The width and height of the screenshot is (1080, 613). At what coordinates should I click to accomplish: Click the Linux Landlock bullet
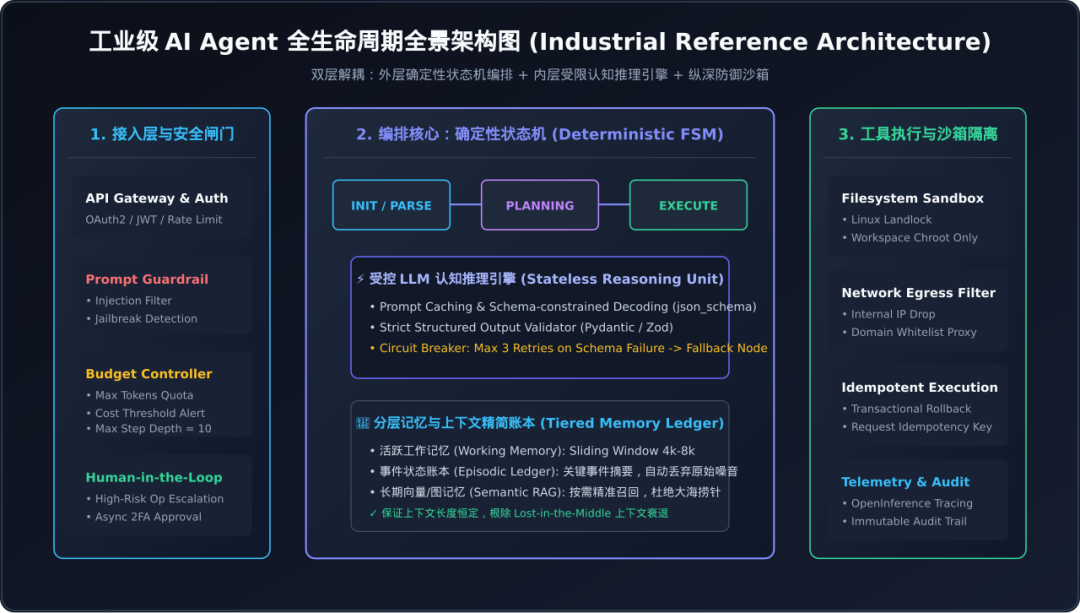coord(886,220)
